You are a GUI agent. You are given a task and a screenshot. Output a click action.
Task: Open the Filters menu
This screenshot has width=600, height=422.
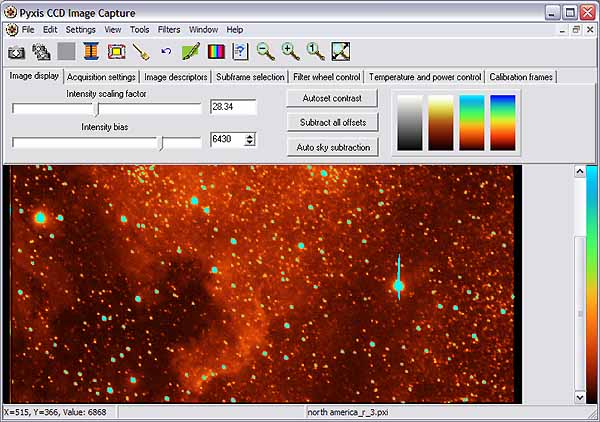click(x=169, y=30)
